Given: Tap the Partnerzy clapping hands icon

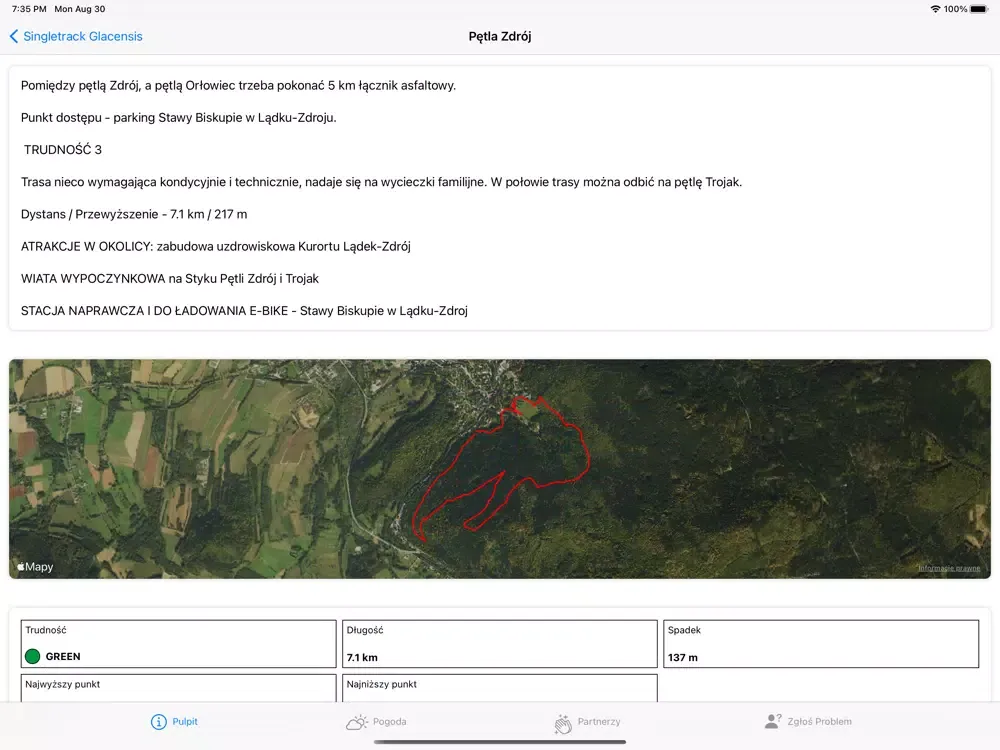Looking at the screenshot, I should click(562, 723).
